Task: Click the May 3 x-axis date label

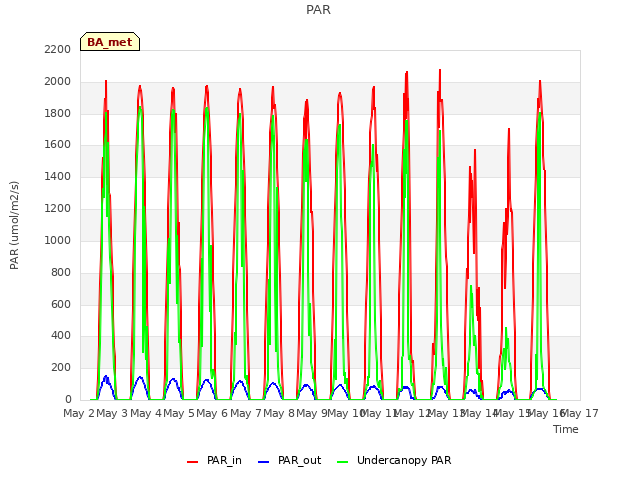Action: coord(112,413)
